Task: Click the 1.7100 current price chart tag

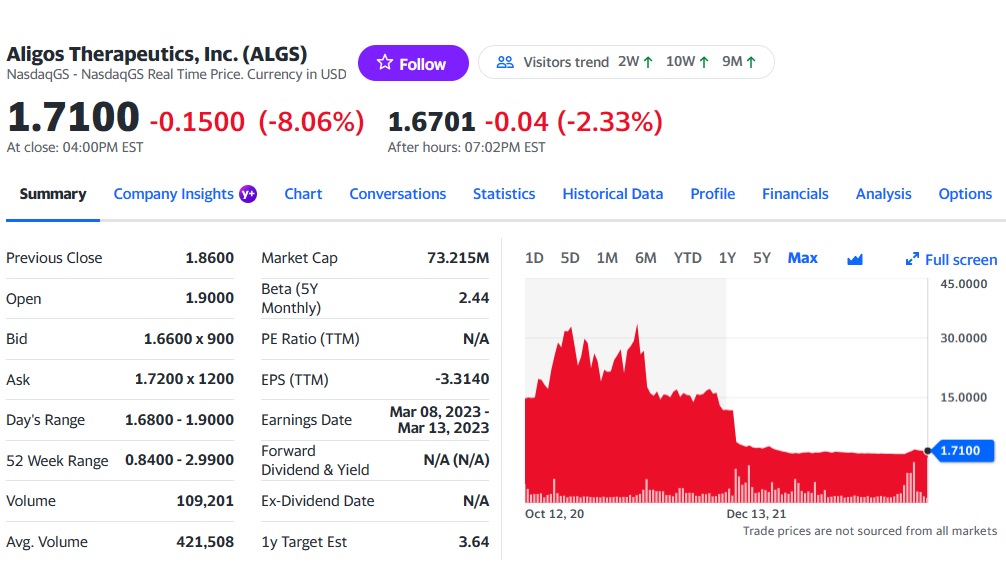Action: click(x=960, y=451)
